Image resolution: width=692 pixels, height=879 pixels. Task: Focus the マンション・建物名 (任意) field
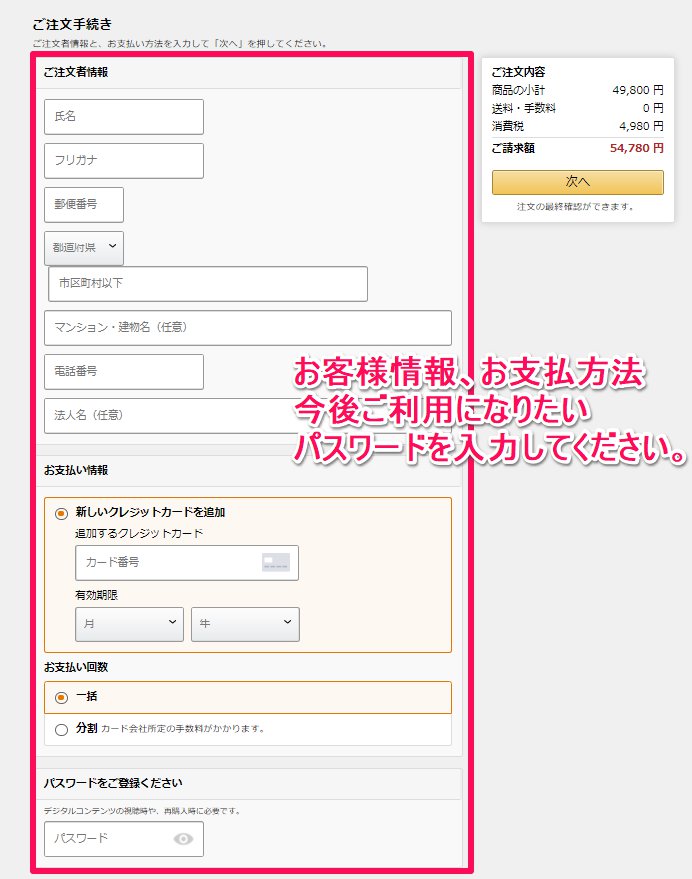pos(248,328)
